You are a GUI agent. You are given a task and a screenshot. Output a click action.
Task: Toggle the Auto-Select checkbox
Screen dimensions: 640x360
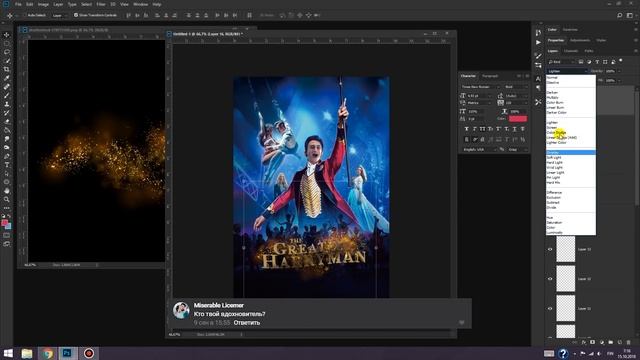24,15
